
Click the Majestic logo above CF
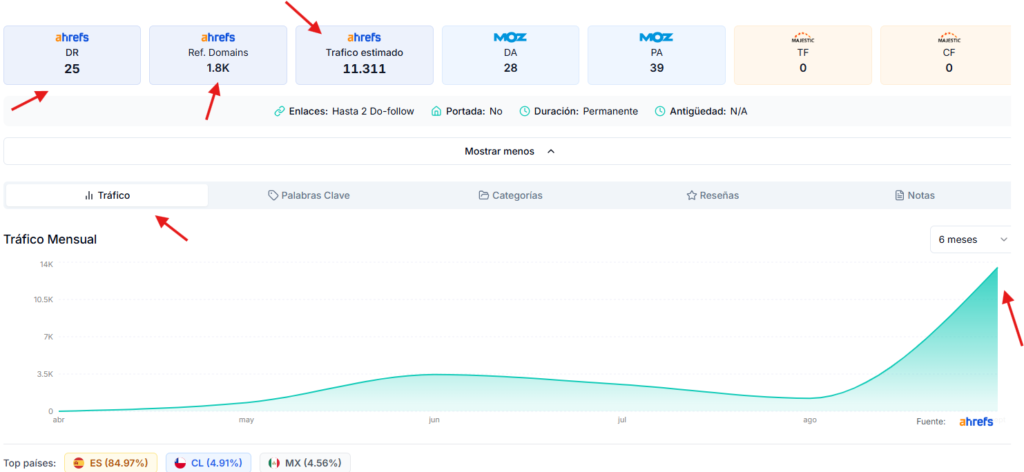pos(949,39)
